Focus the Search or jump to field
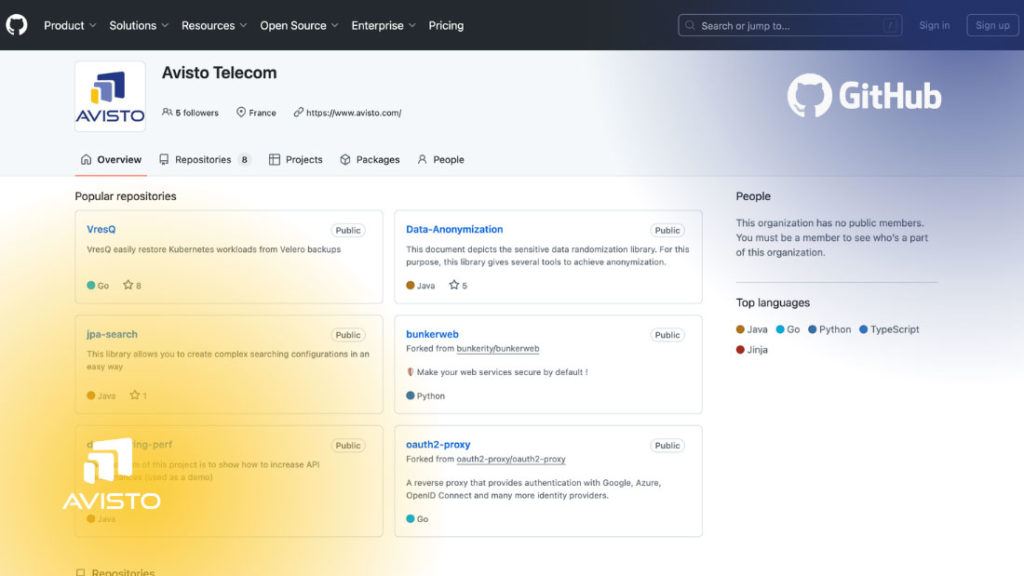 (x=790, y=25)
